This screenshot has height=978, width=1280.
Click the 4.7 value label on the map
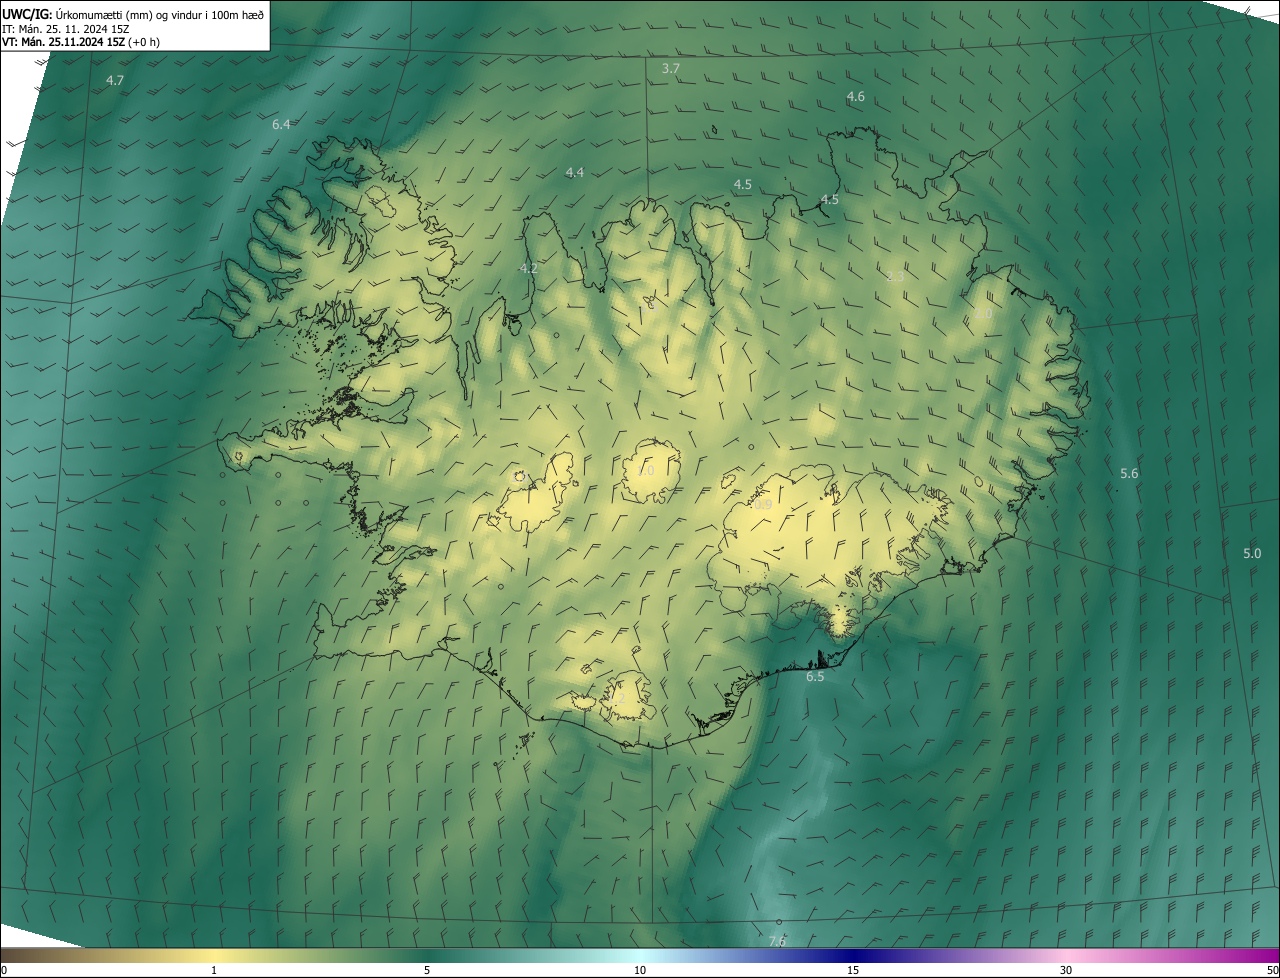pyautogui.click(x=115, y=80)
